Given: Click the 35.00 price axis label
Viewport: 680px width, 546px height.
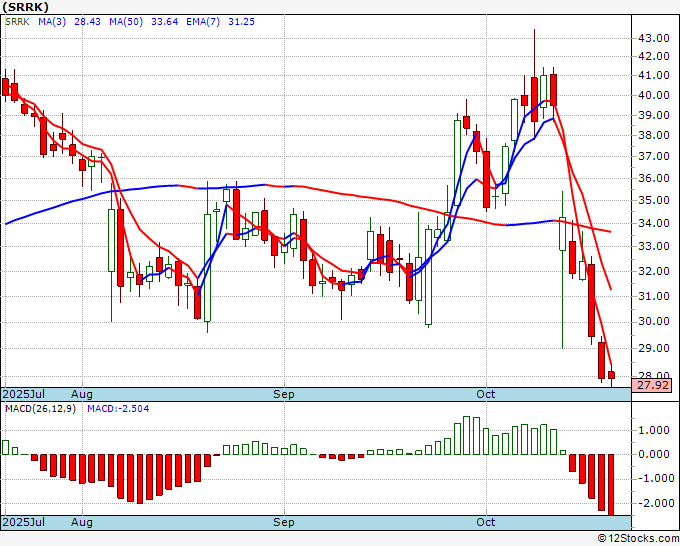Looking at the screenshot, I should (654, 200).
